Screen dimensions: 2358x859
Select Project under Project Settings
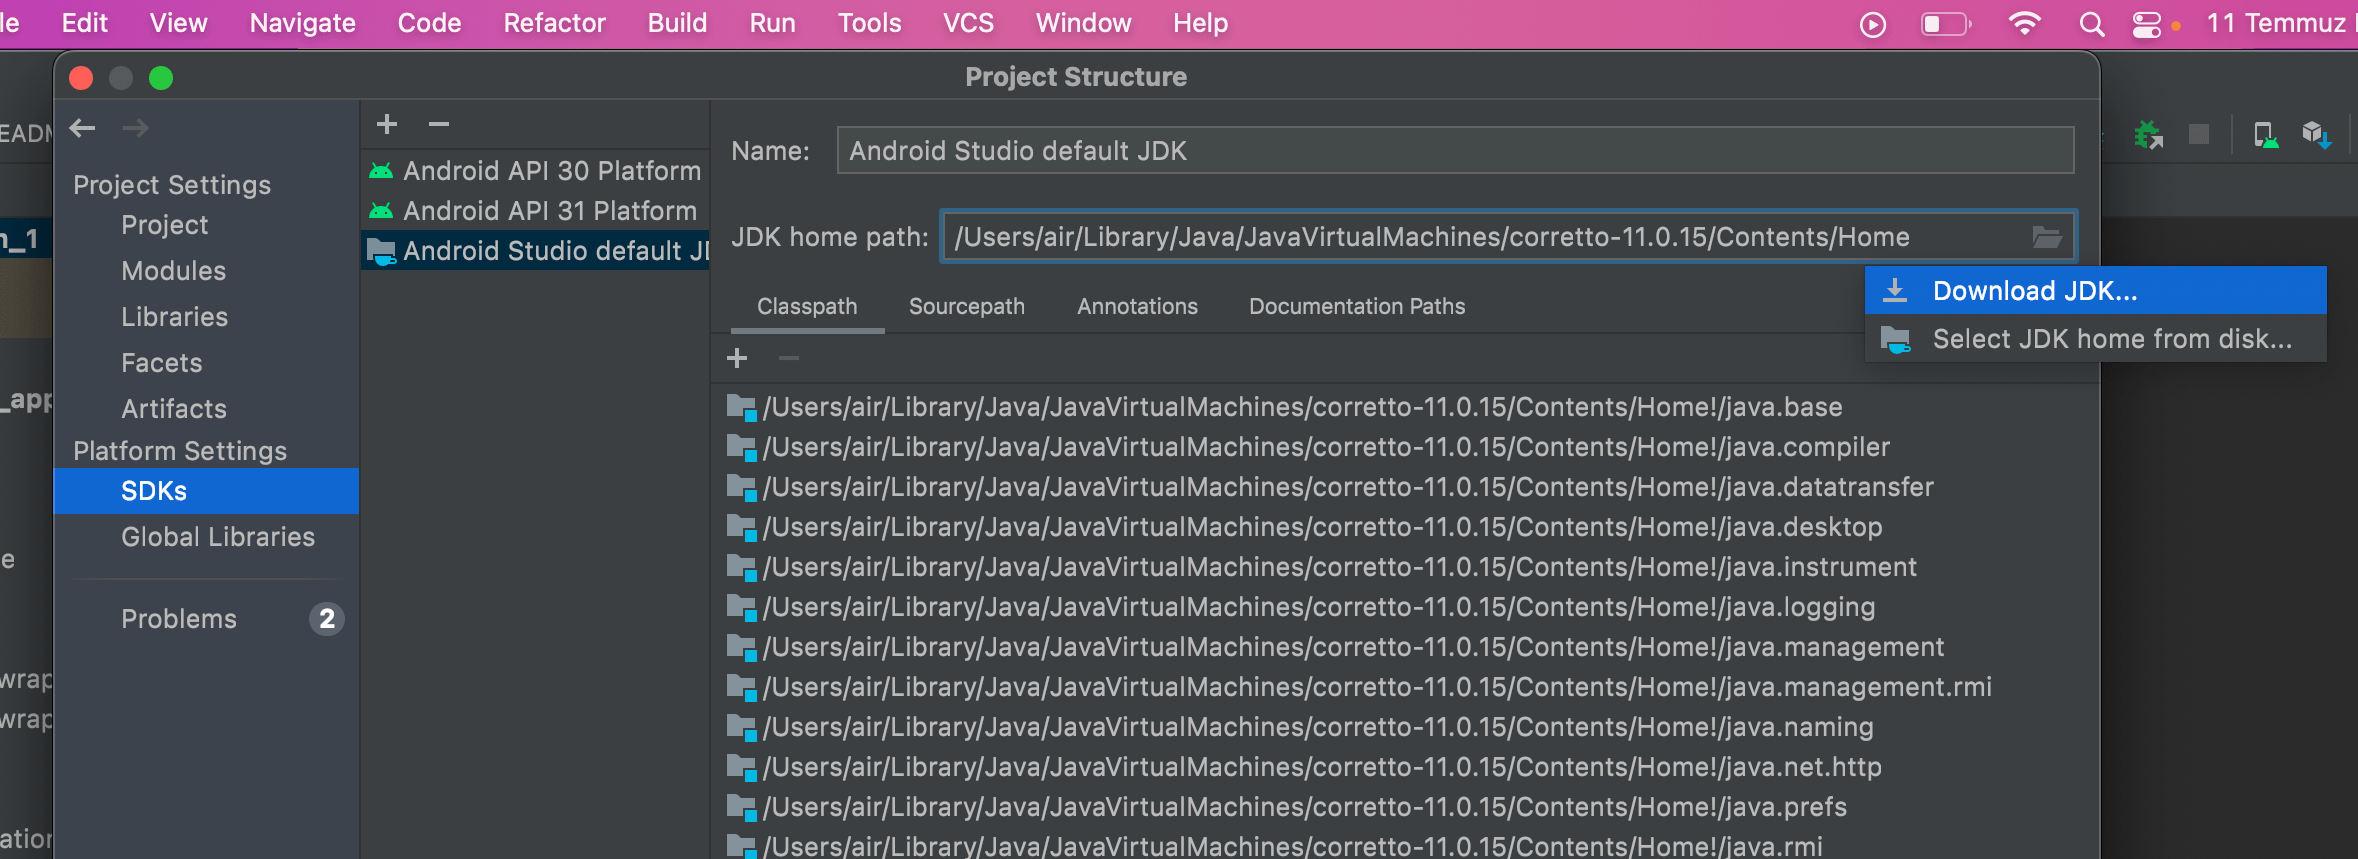coord(165,225)
